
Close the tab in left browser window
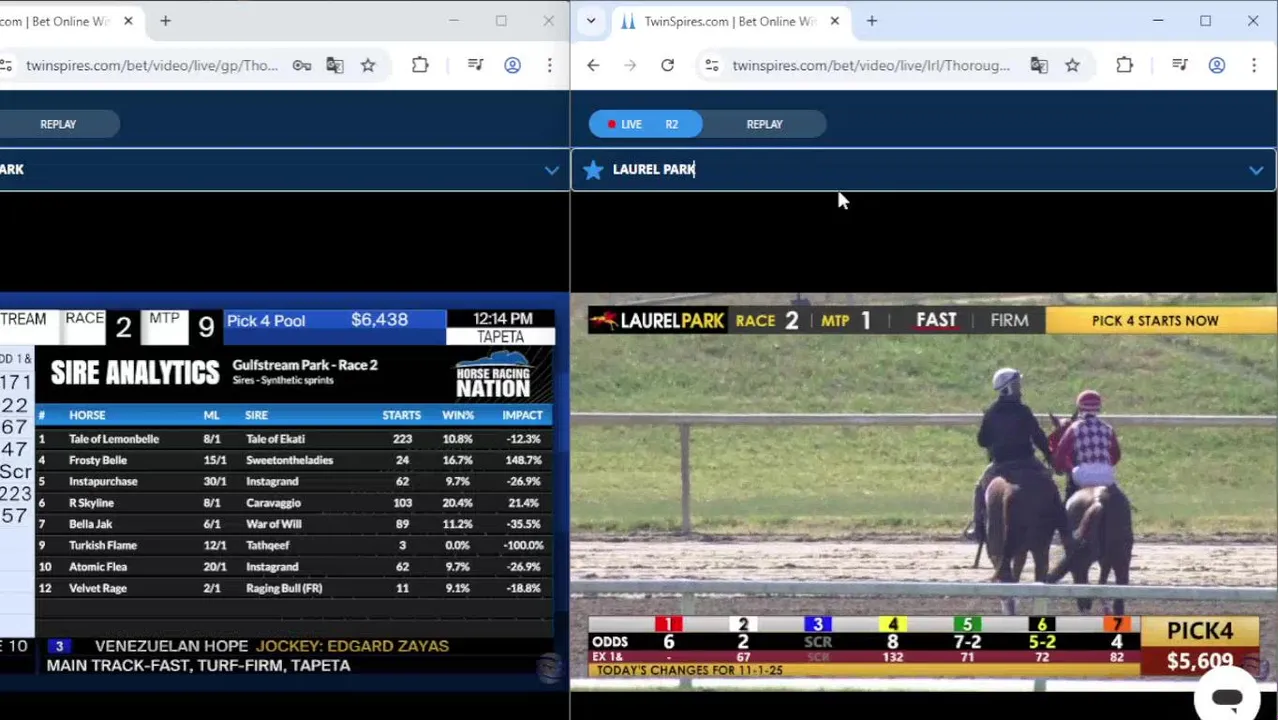(128, 20)
